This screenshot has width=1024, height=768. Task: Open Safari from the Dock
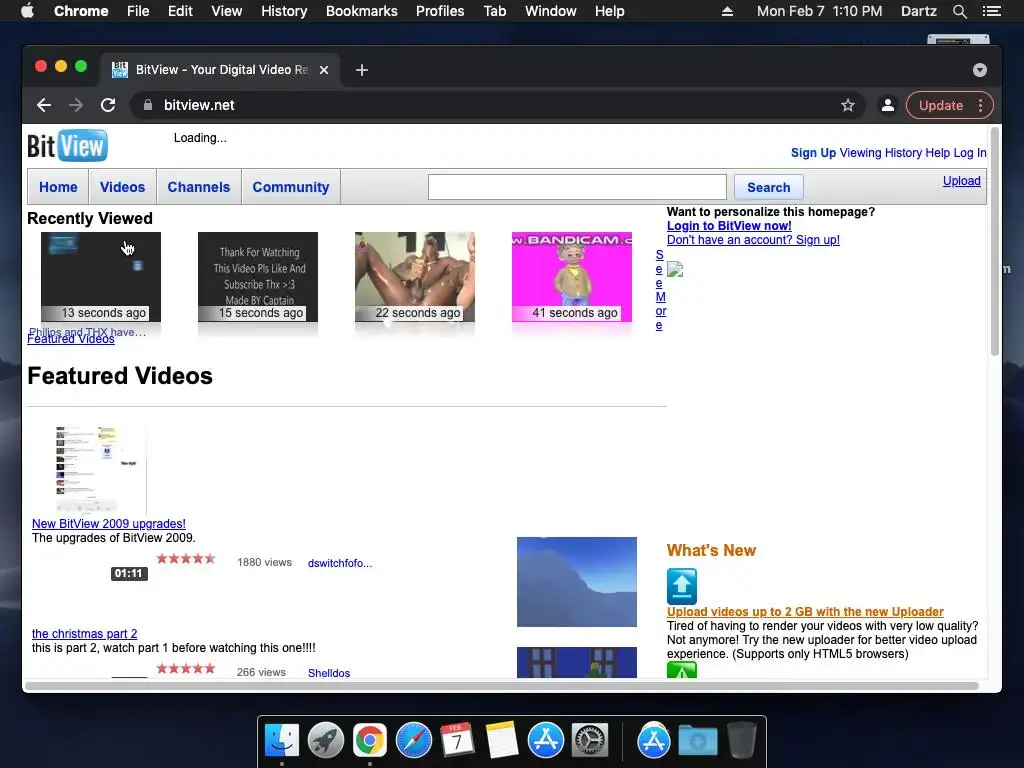[x=413, y=741]
